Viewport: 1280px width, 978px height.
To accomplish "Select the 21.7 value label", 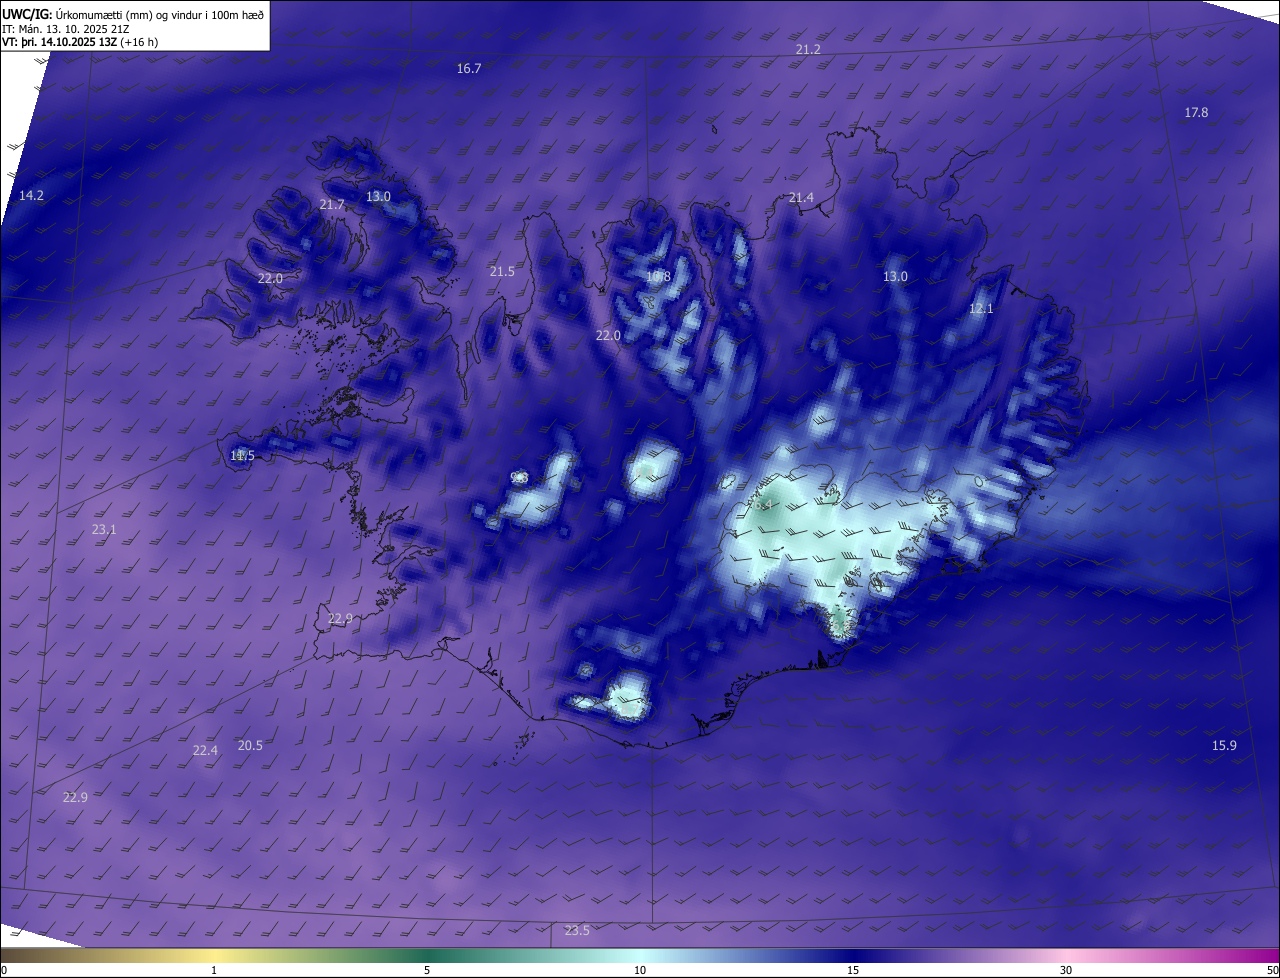I will tap(332, 205).
